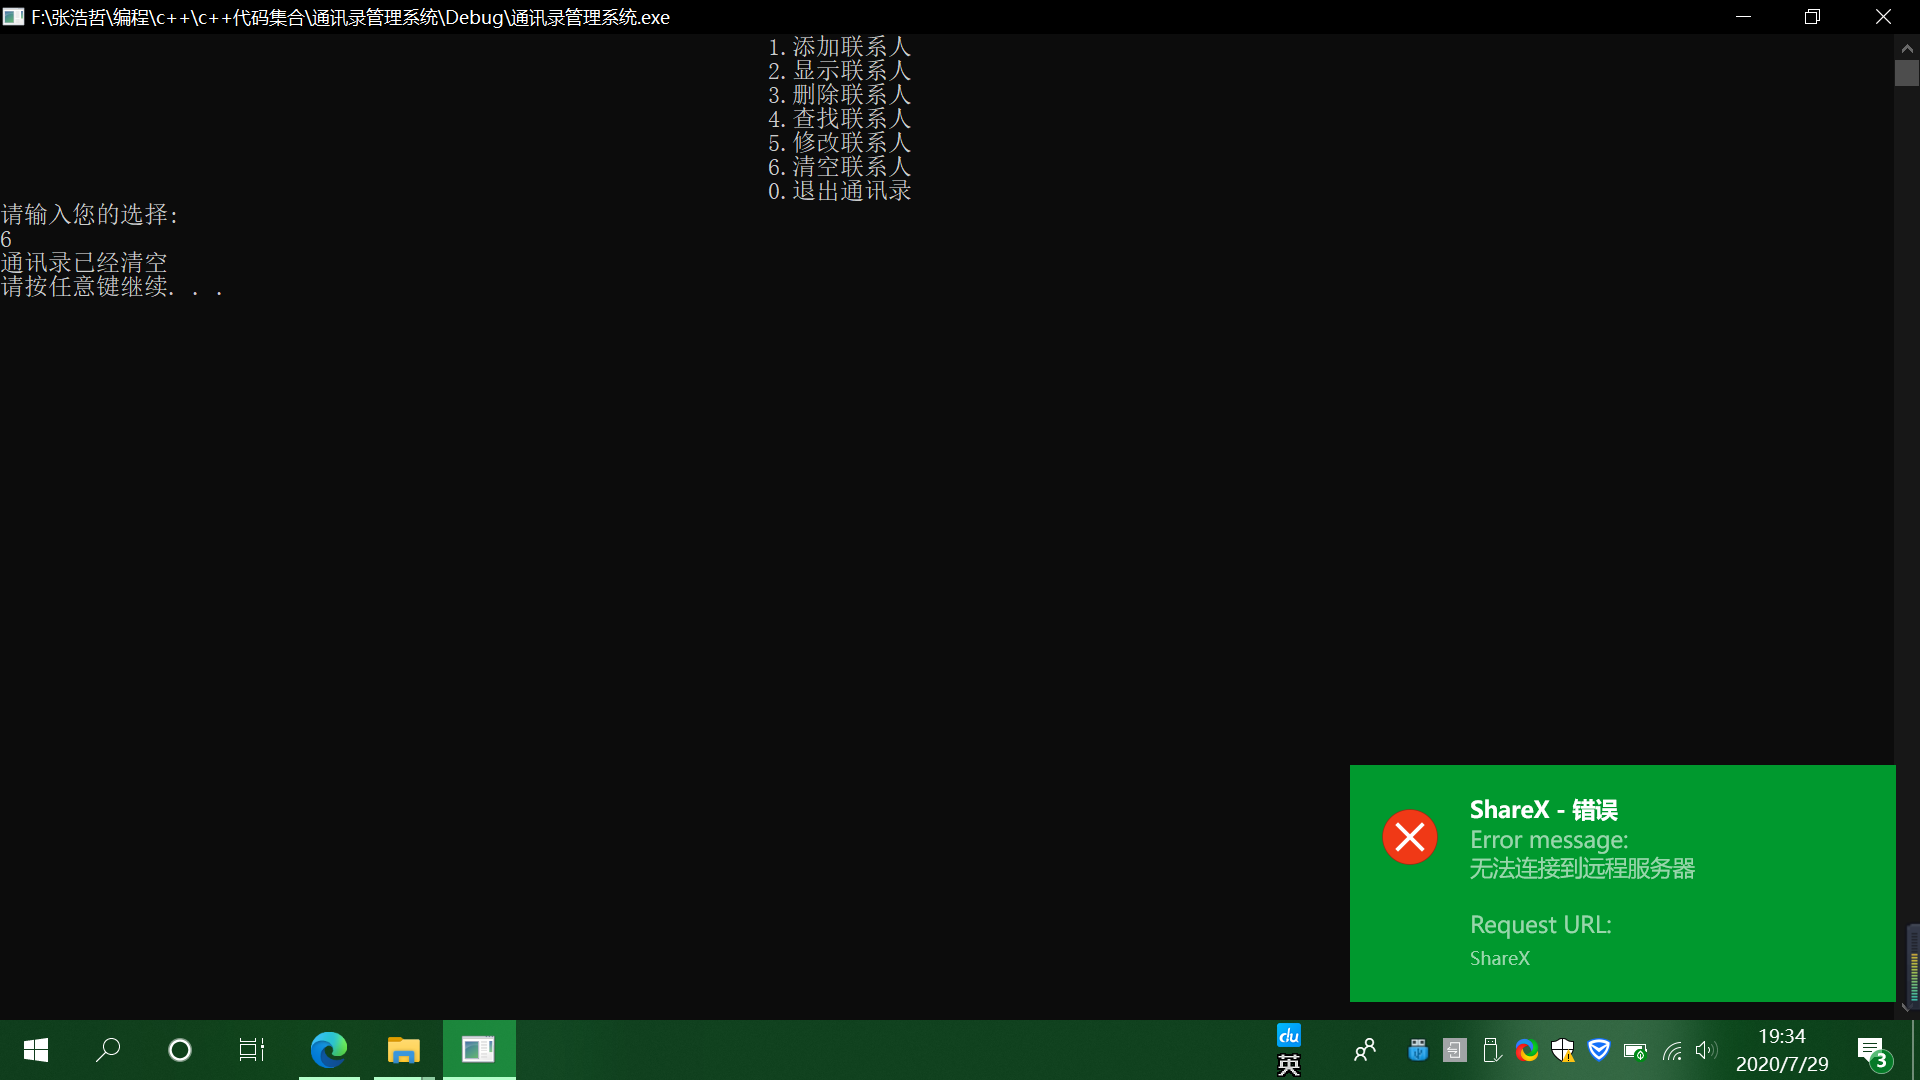The image size is (1920, 1080).
Task: Launch Microsoft Edge from the taskbar
Action: [x=328, y=1050]
